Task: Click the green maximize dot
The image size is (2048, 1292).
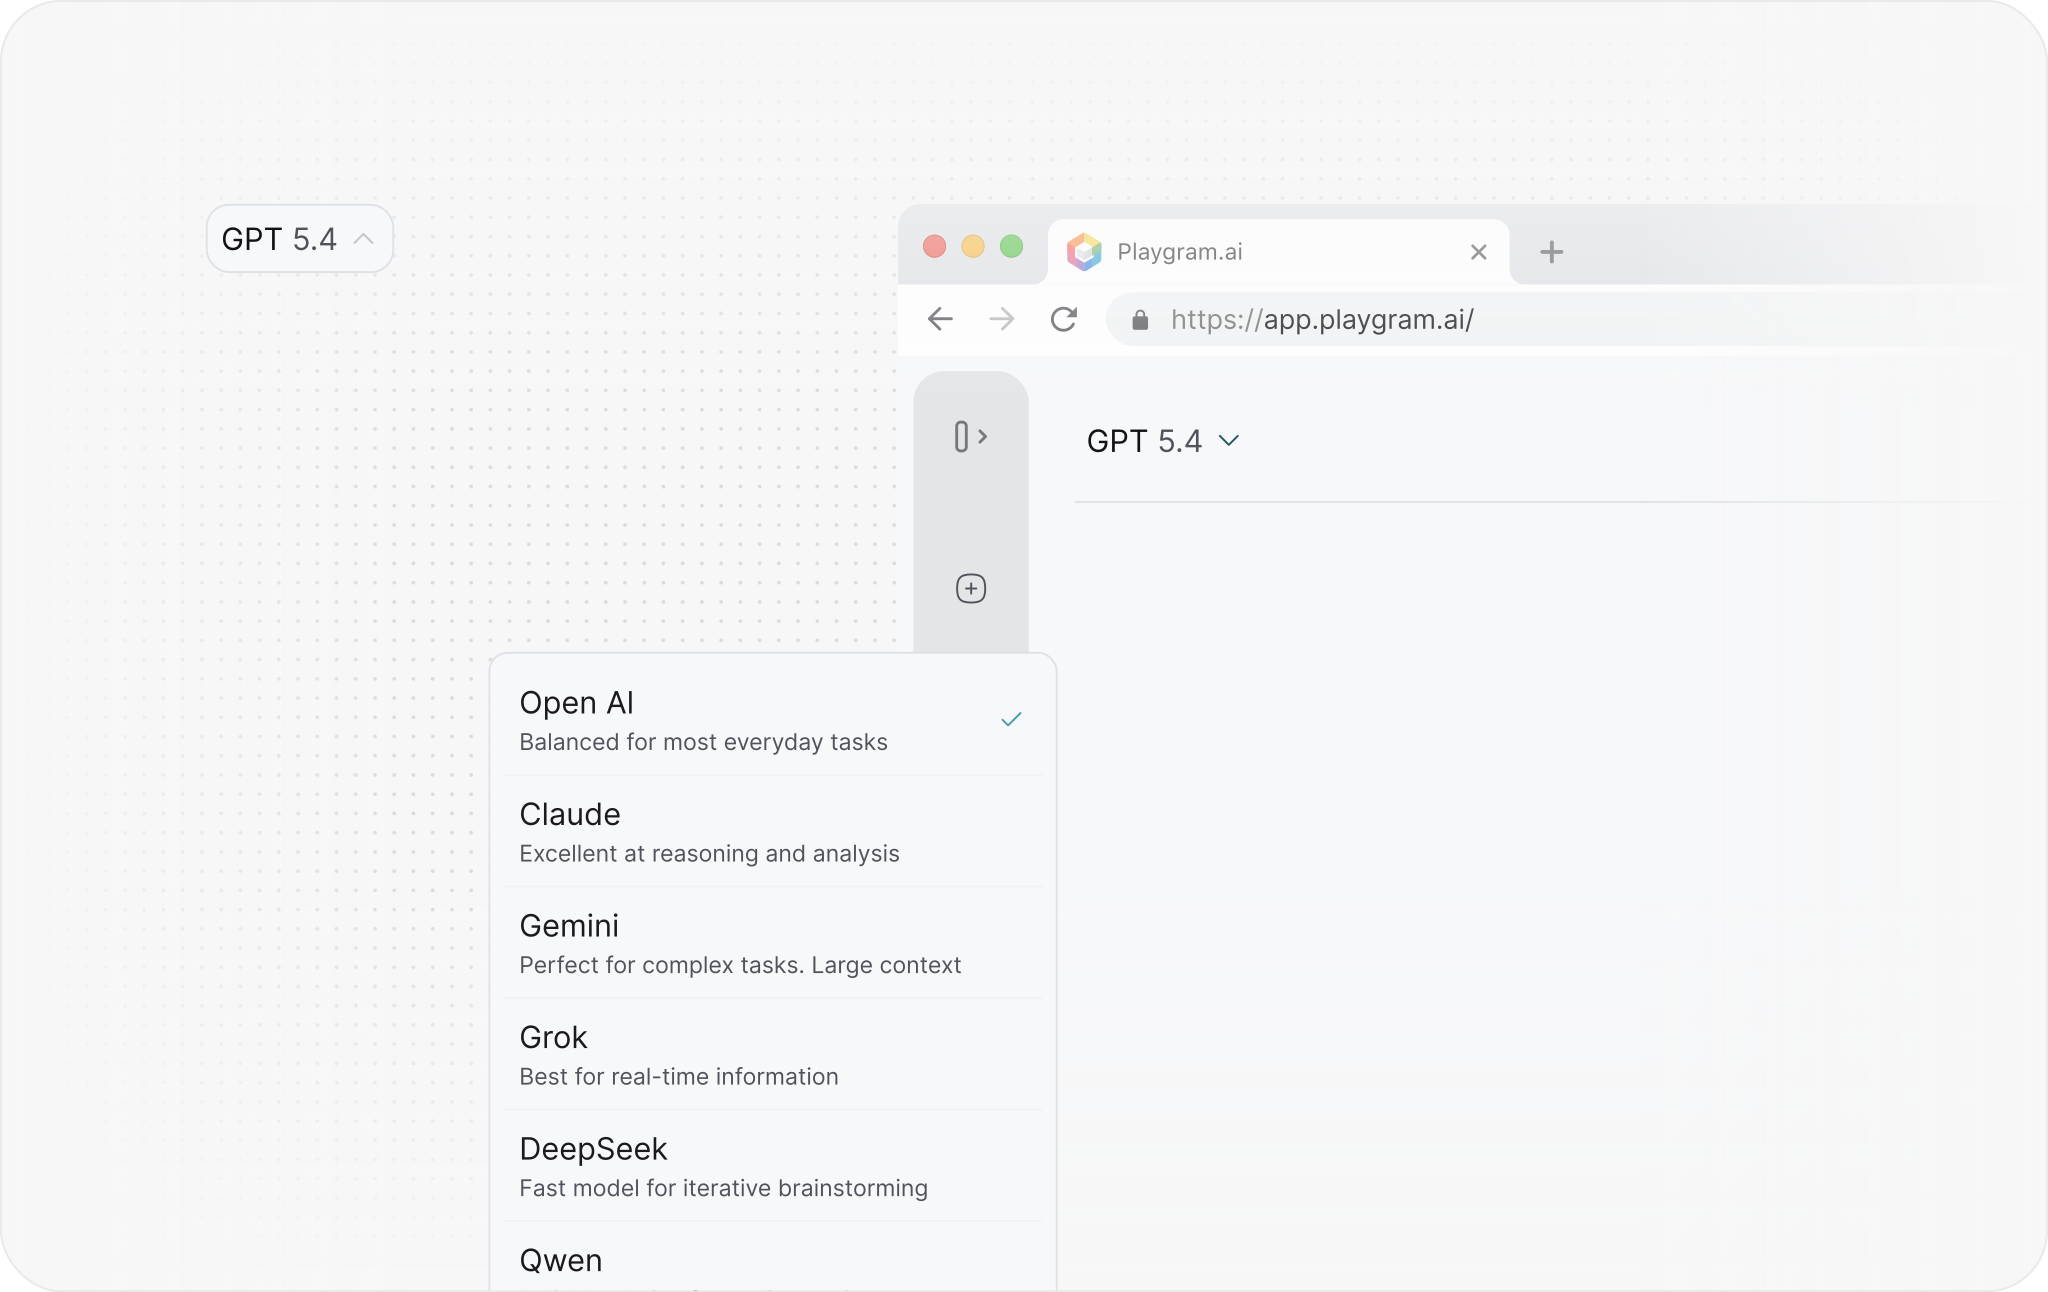Action: point(1012,246)
